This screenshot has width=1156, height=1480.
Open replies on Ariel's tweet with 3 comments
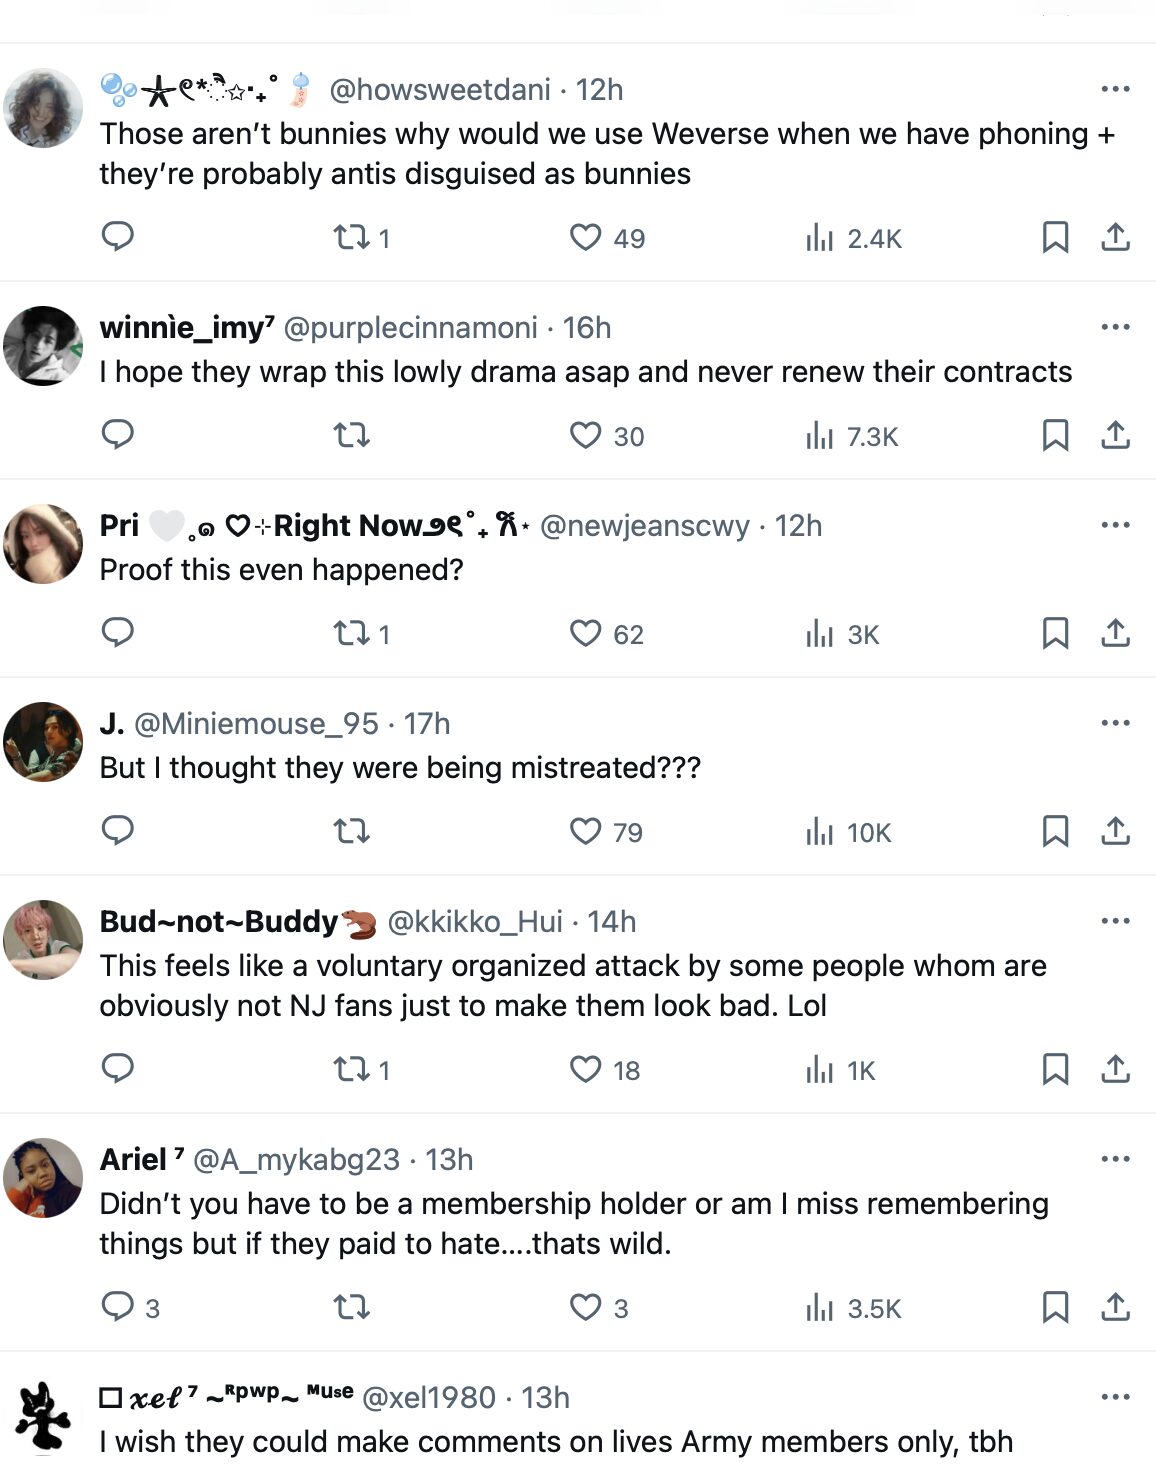(118, 1307)
